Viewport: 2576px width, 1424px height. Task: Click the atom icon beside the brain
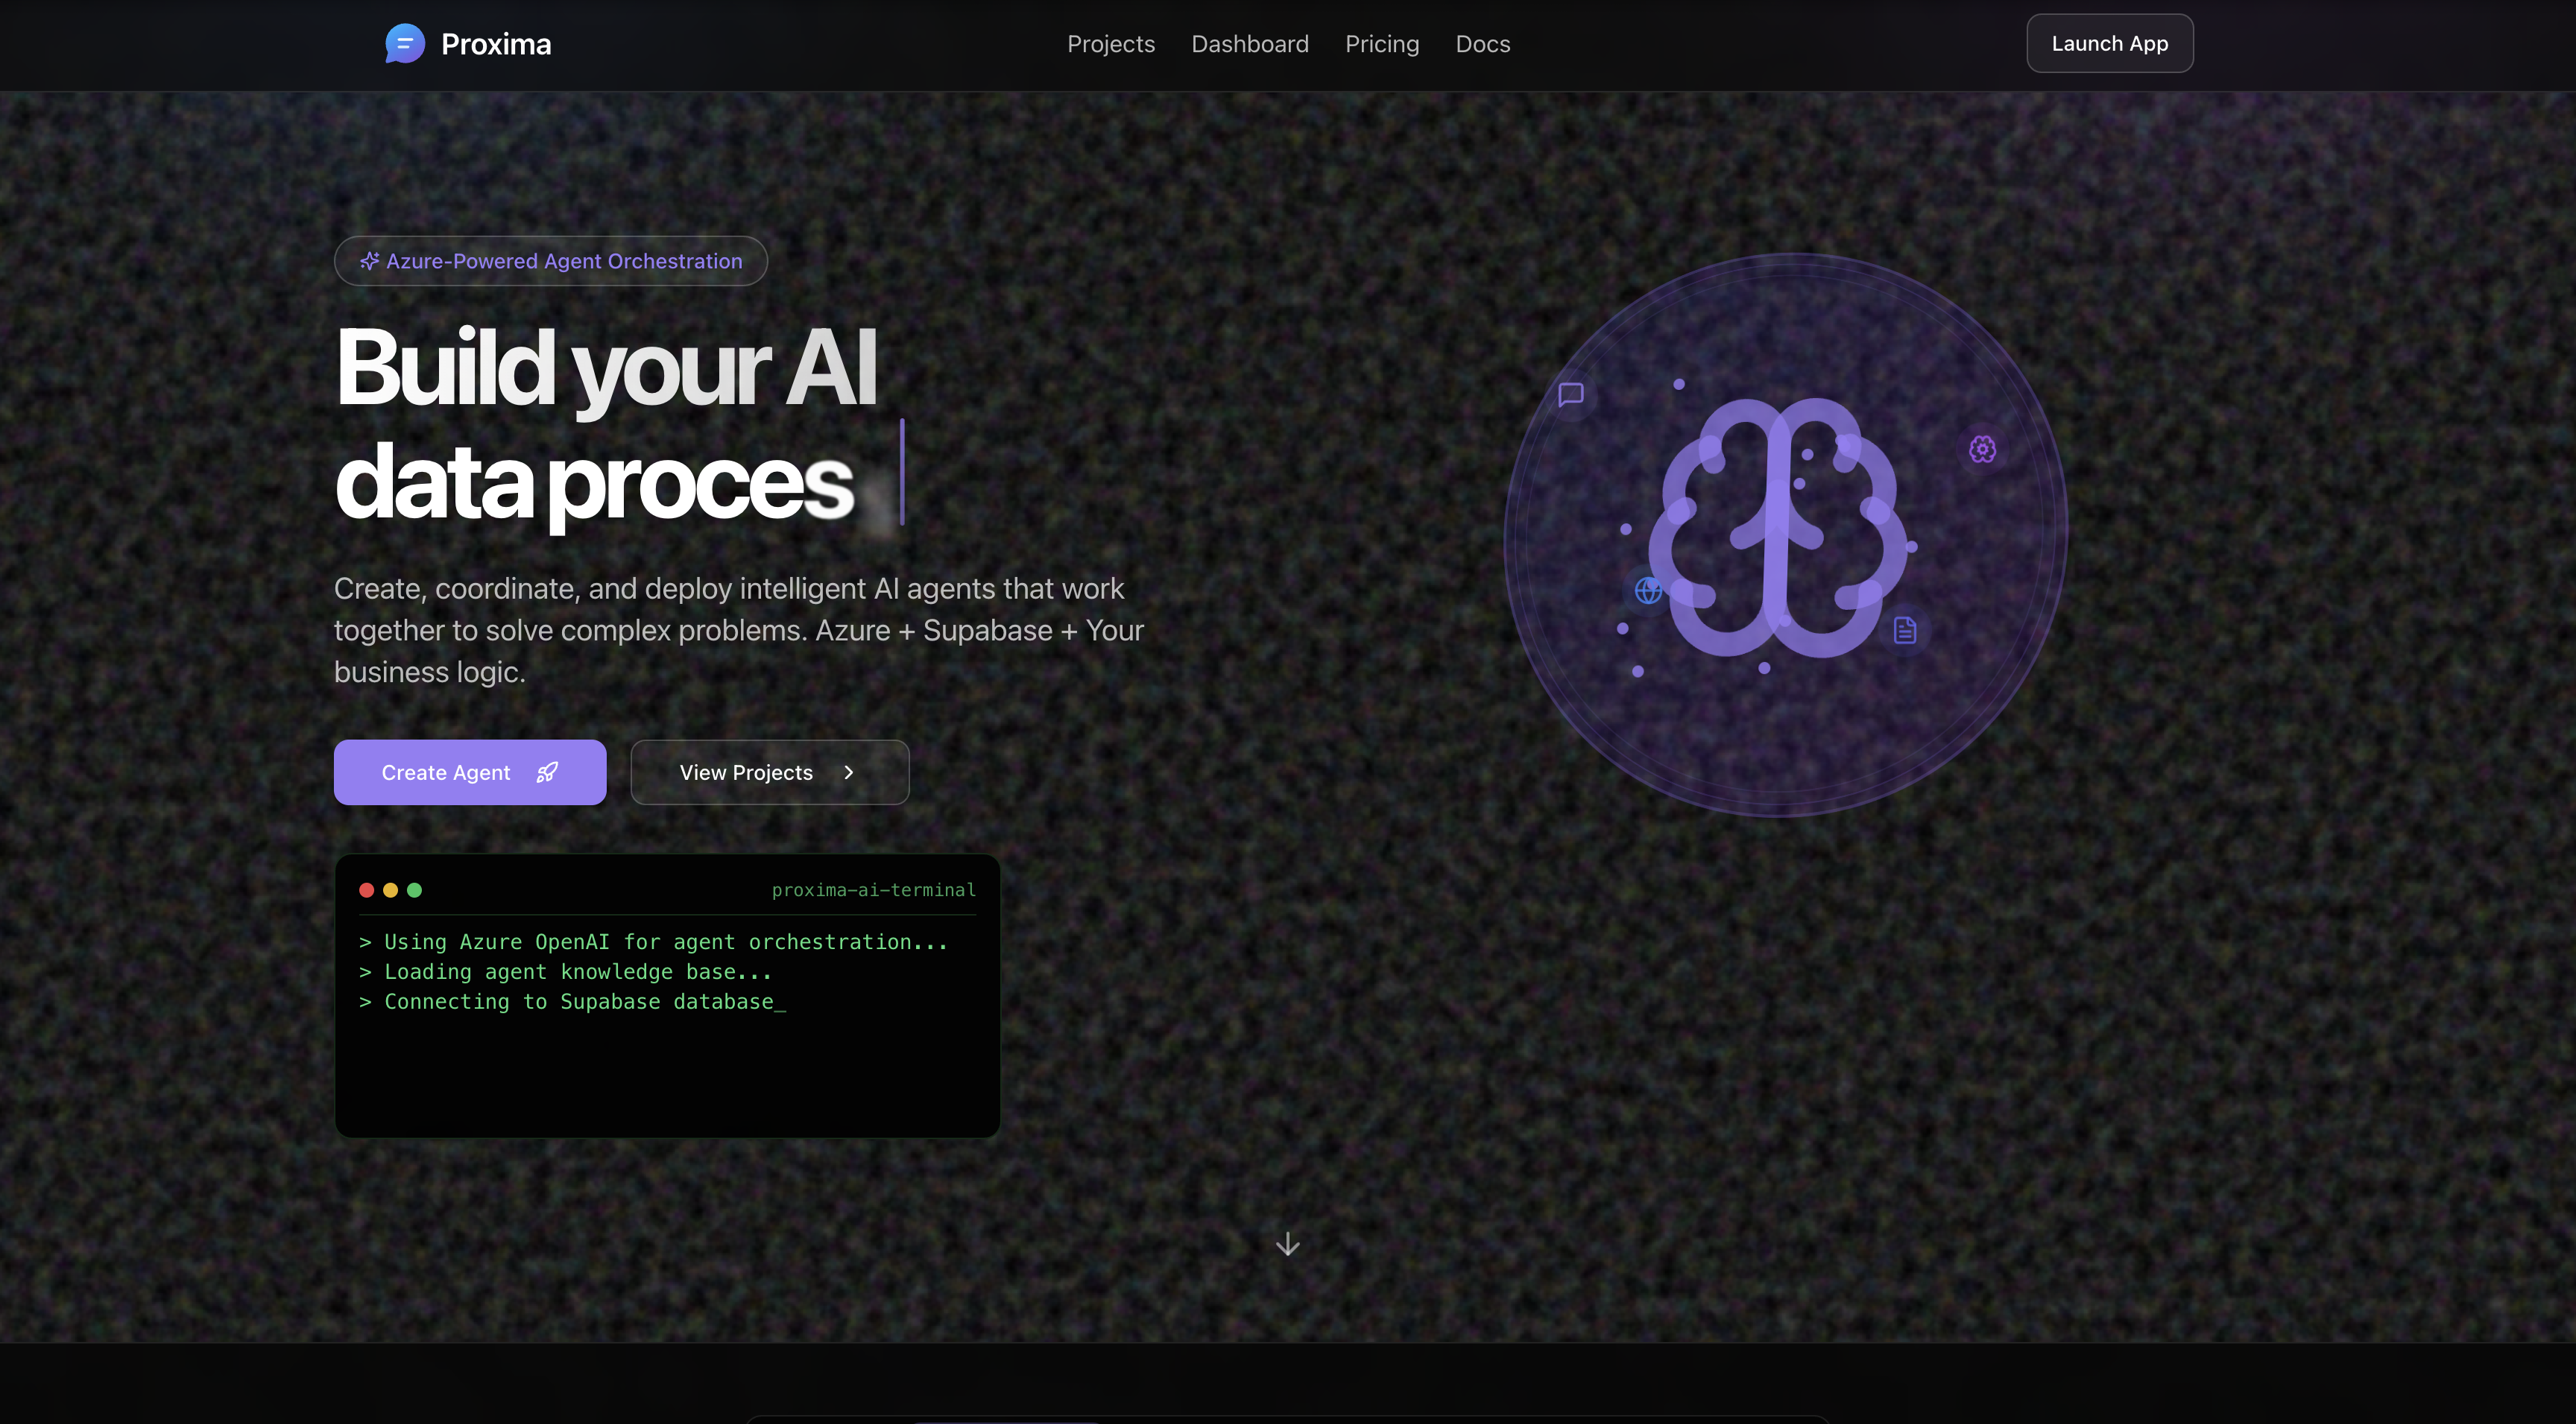click(x=1982, y=449)
